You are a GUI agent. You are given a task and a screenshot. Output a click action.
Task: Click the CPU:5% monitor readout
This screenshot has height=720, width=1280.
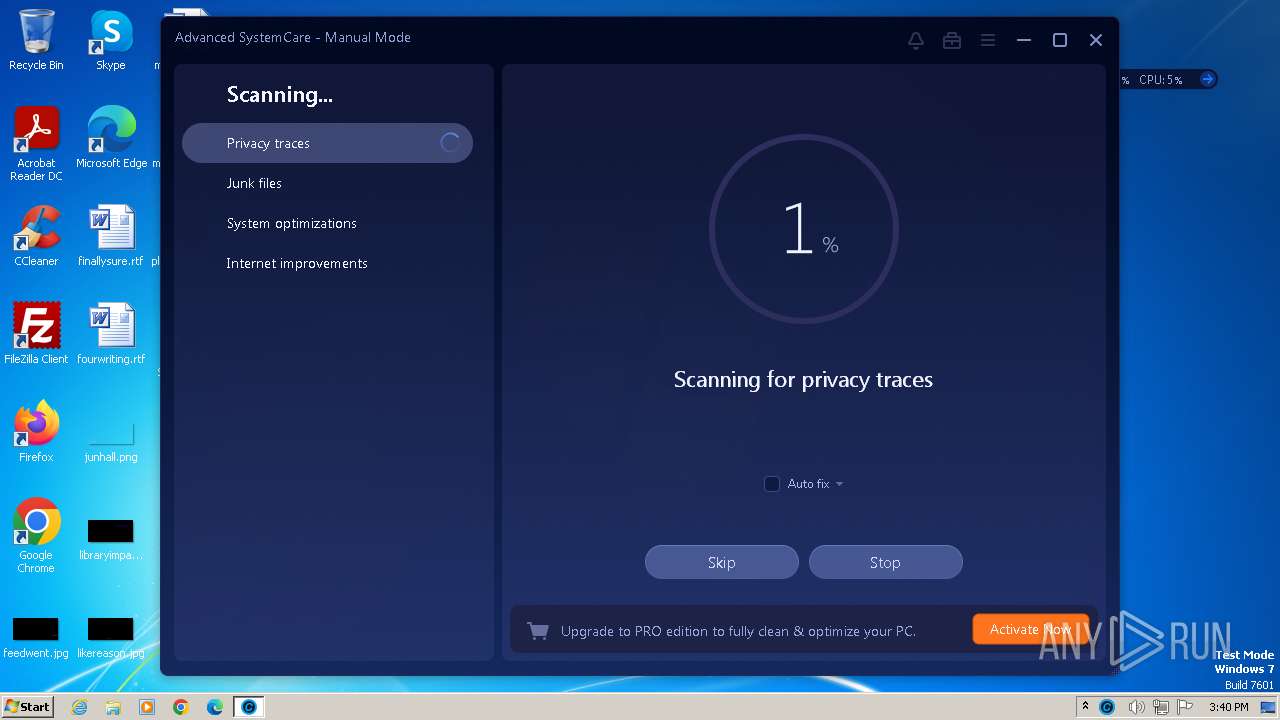click(x=1160, y=80)
